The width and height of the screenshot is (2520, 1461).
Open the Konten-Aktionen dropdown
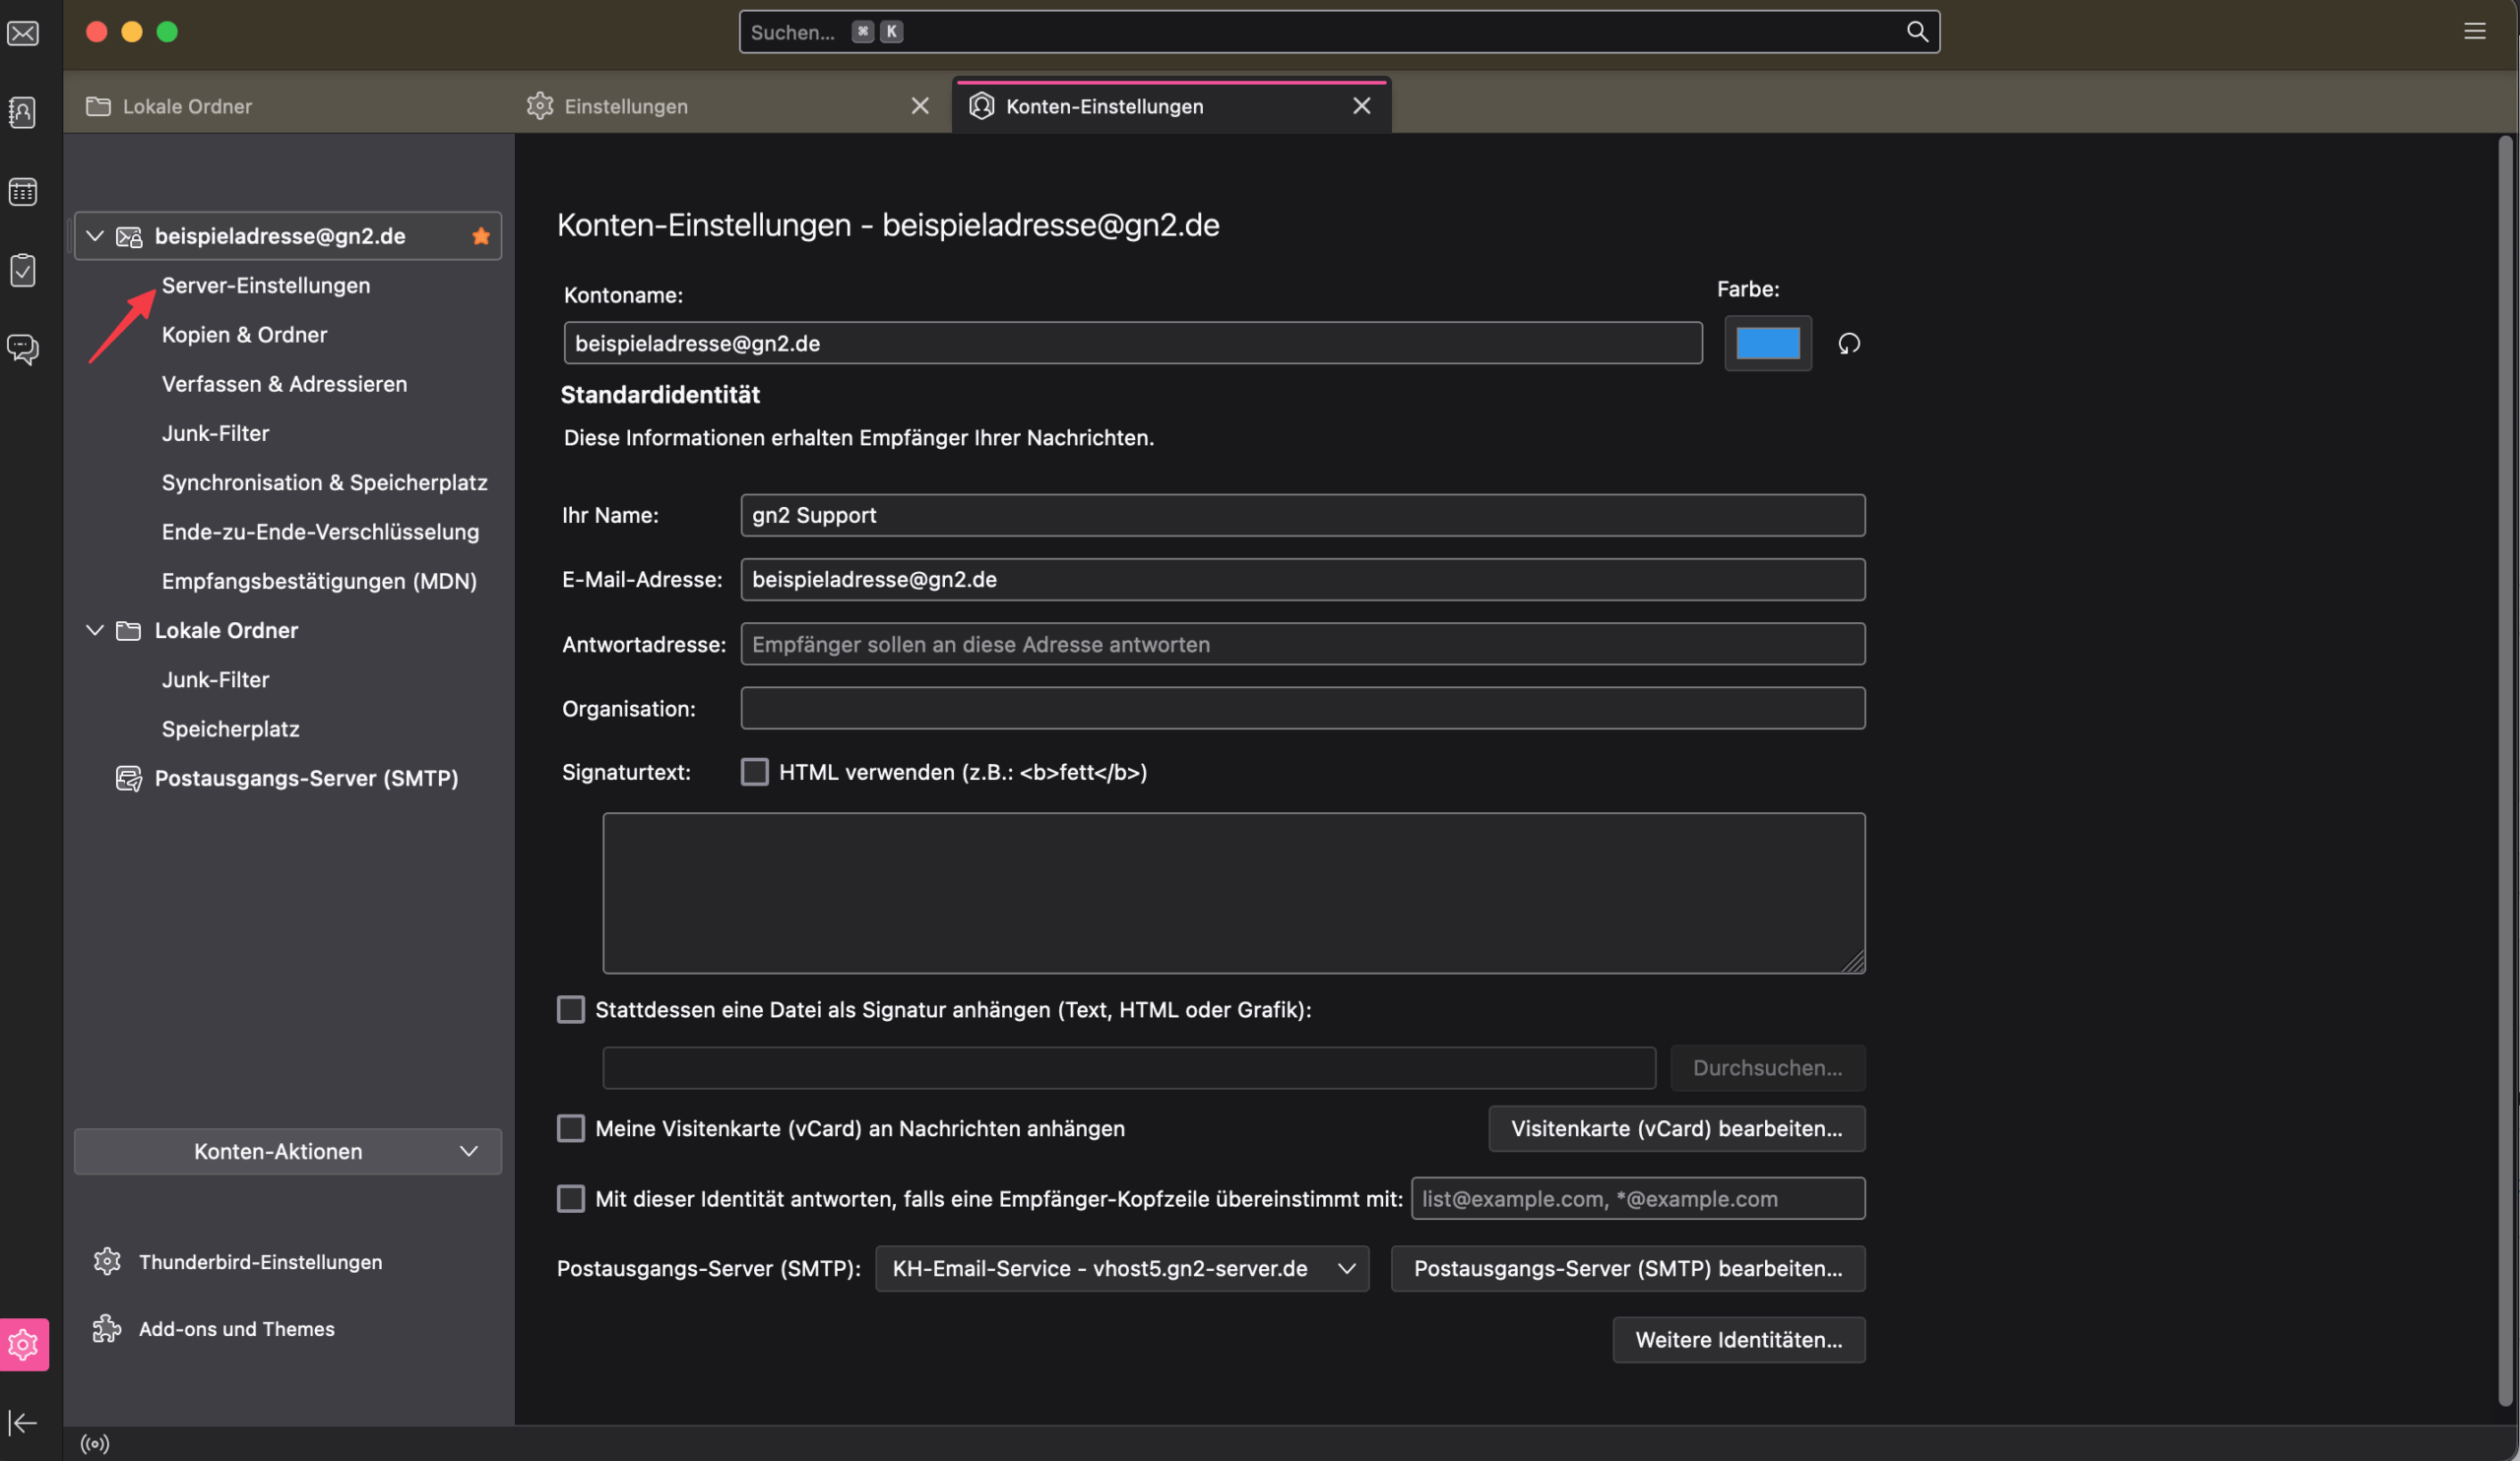click(x=288, y=1152)
